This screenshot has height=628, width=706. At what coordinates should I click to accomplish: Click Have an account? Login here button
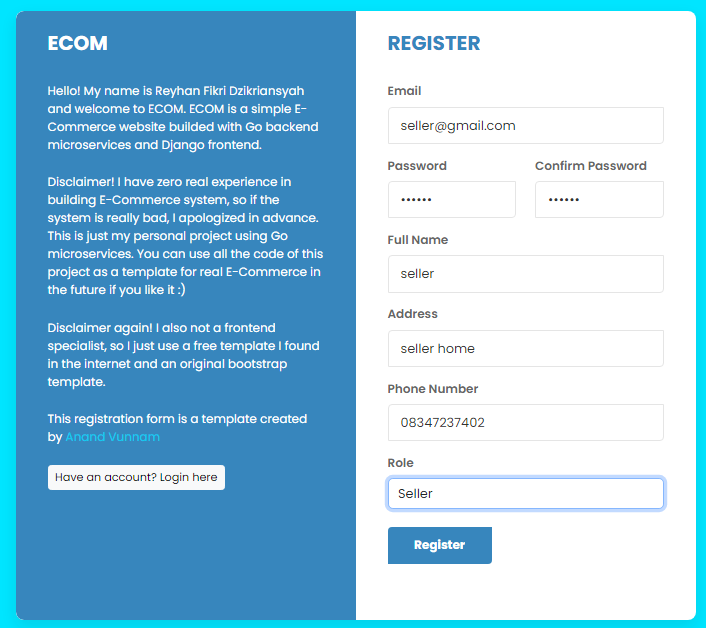tap(136, 477)
